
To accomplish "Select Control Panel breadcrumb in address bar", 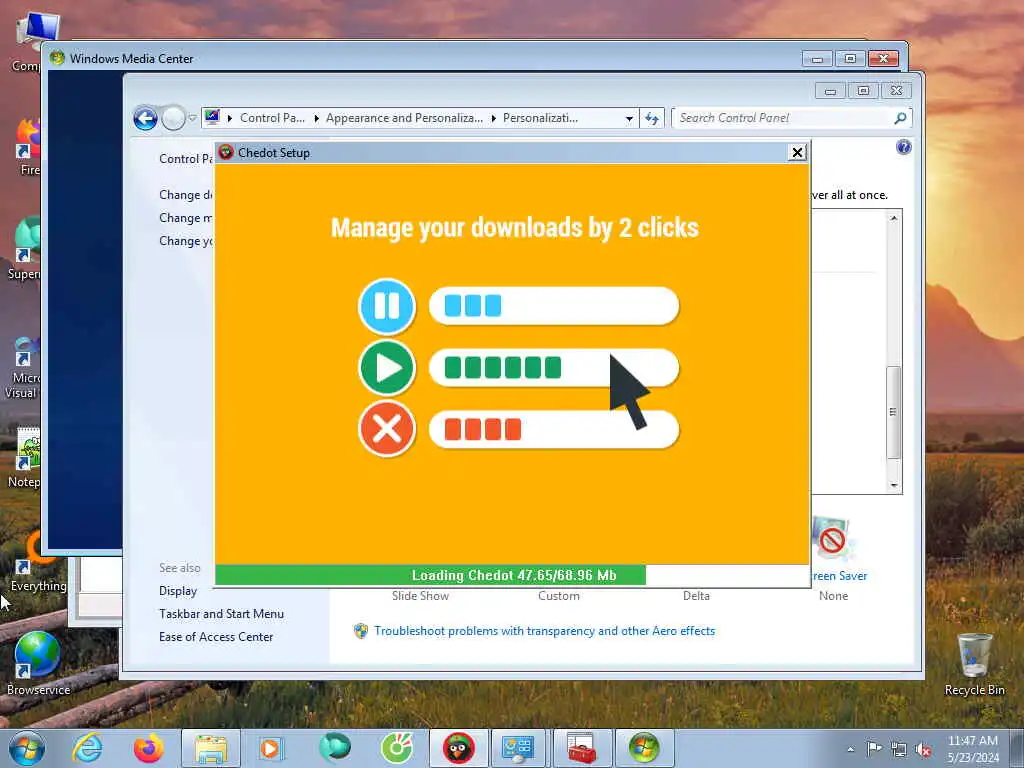I will [272, 118].
